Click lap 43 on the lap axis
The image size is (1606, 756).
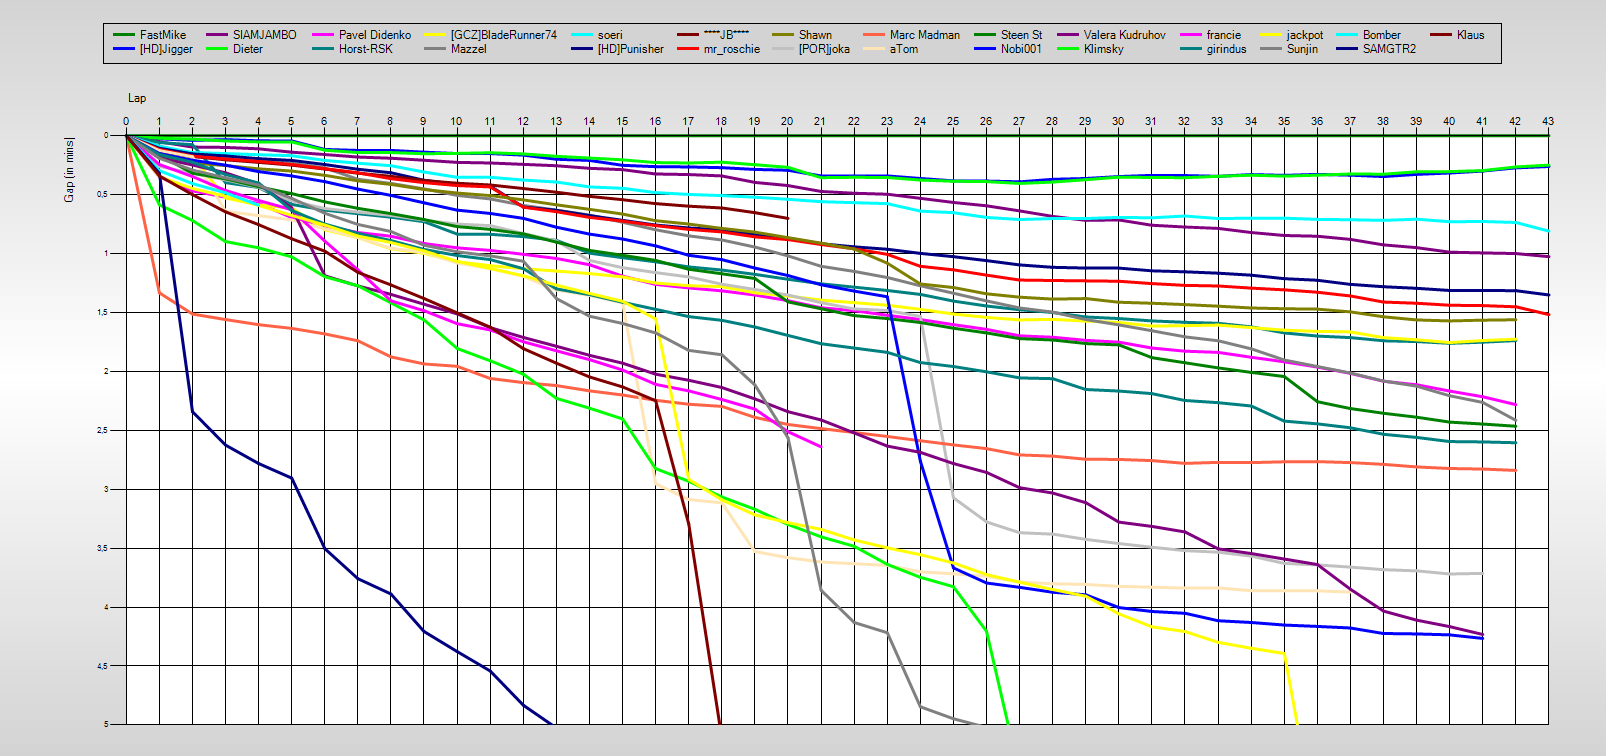click(x=1548, y=121)
